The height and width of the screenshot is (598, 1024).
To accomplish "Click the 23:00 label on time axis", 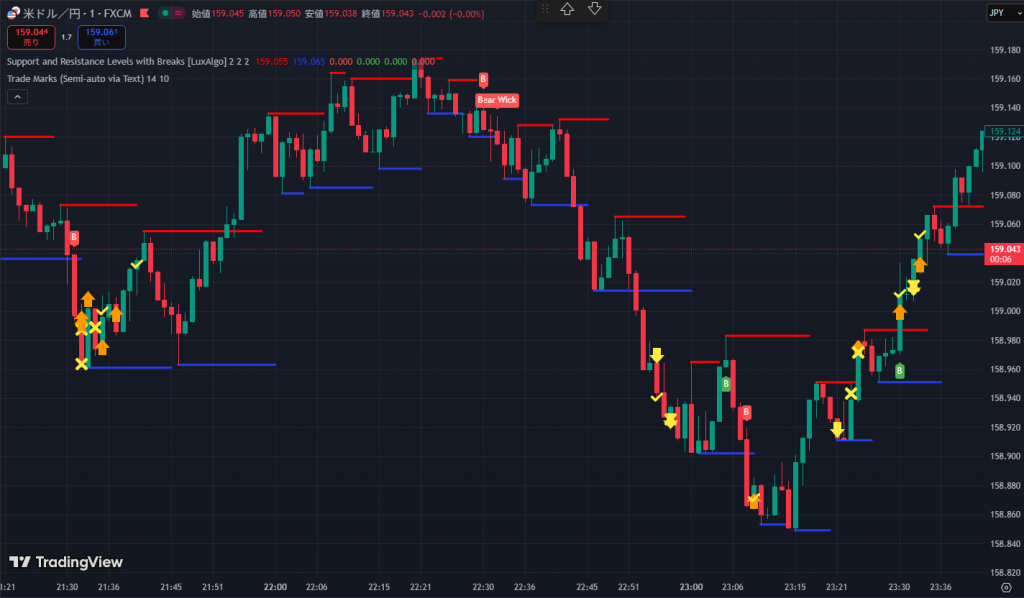I will [x=691, y=587].
